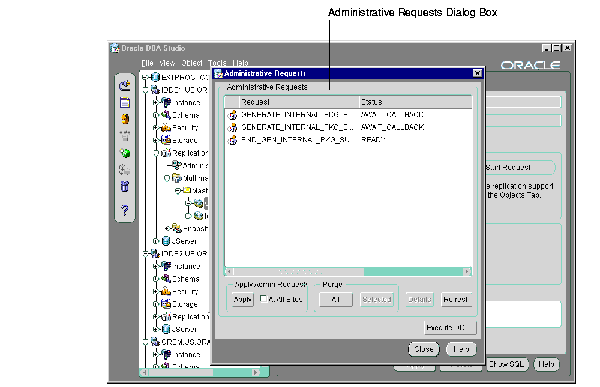Screen dimensions: 600x387
Task: Select the Snapshot tree item
Action: point(196,229)
